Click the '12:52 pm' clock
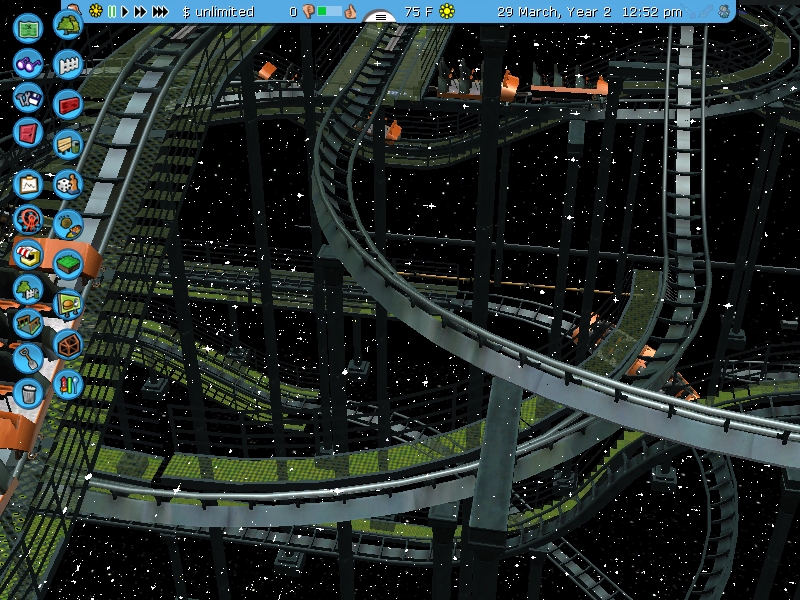Screen dimensions: 800x600 pyautogui.click(x=652, y=12)
